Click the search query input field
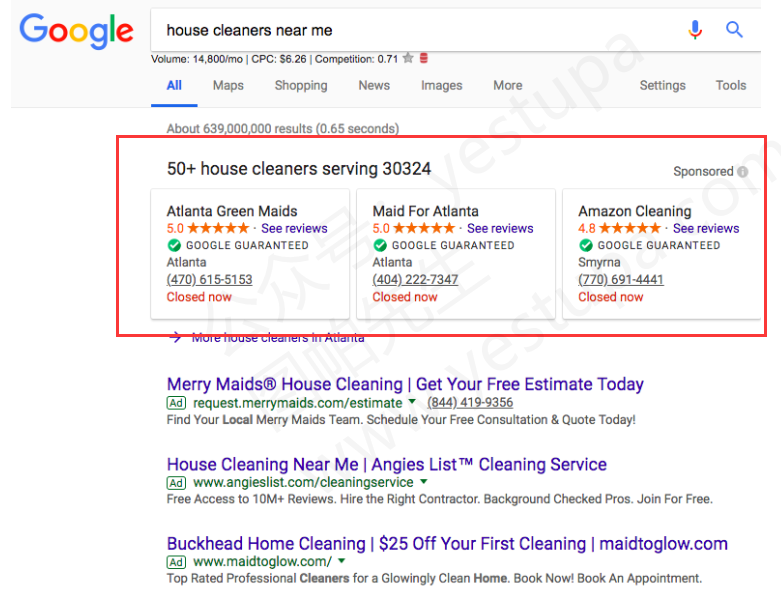 pos(418,30)
